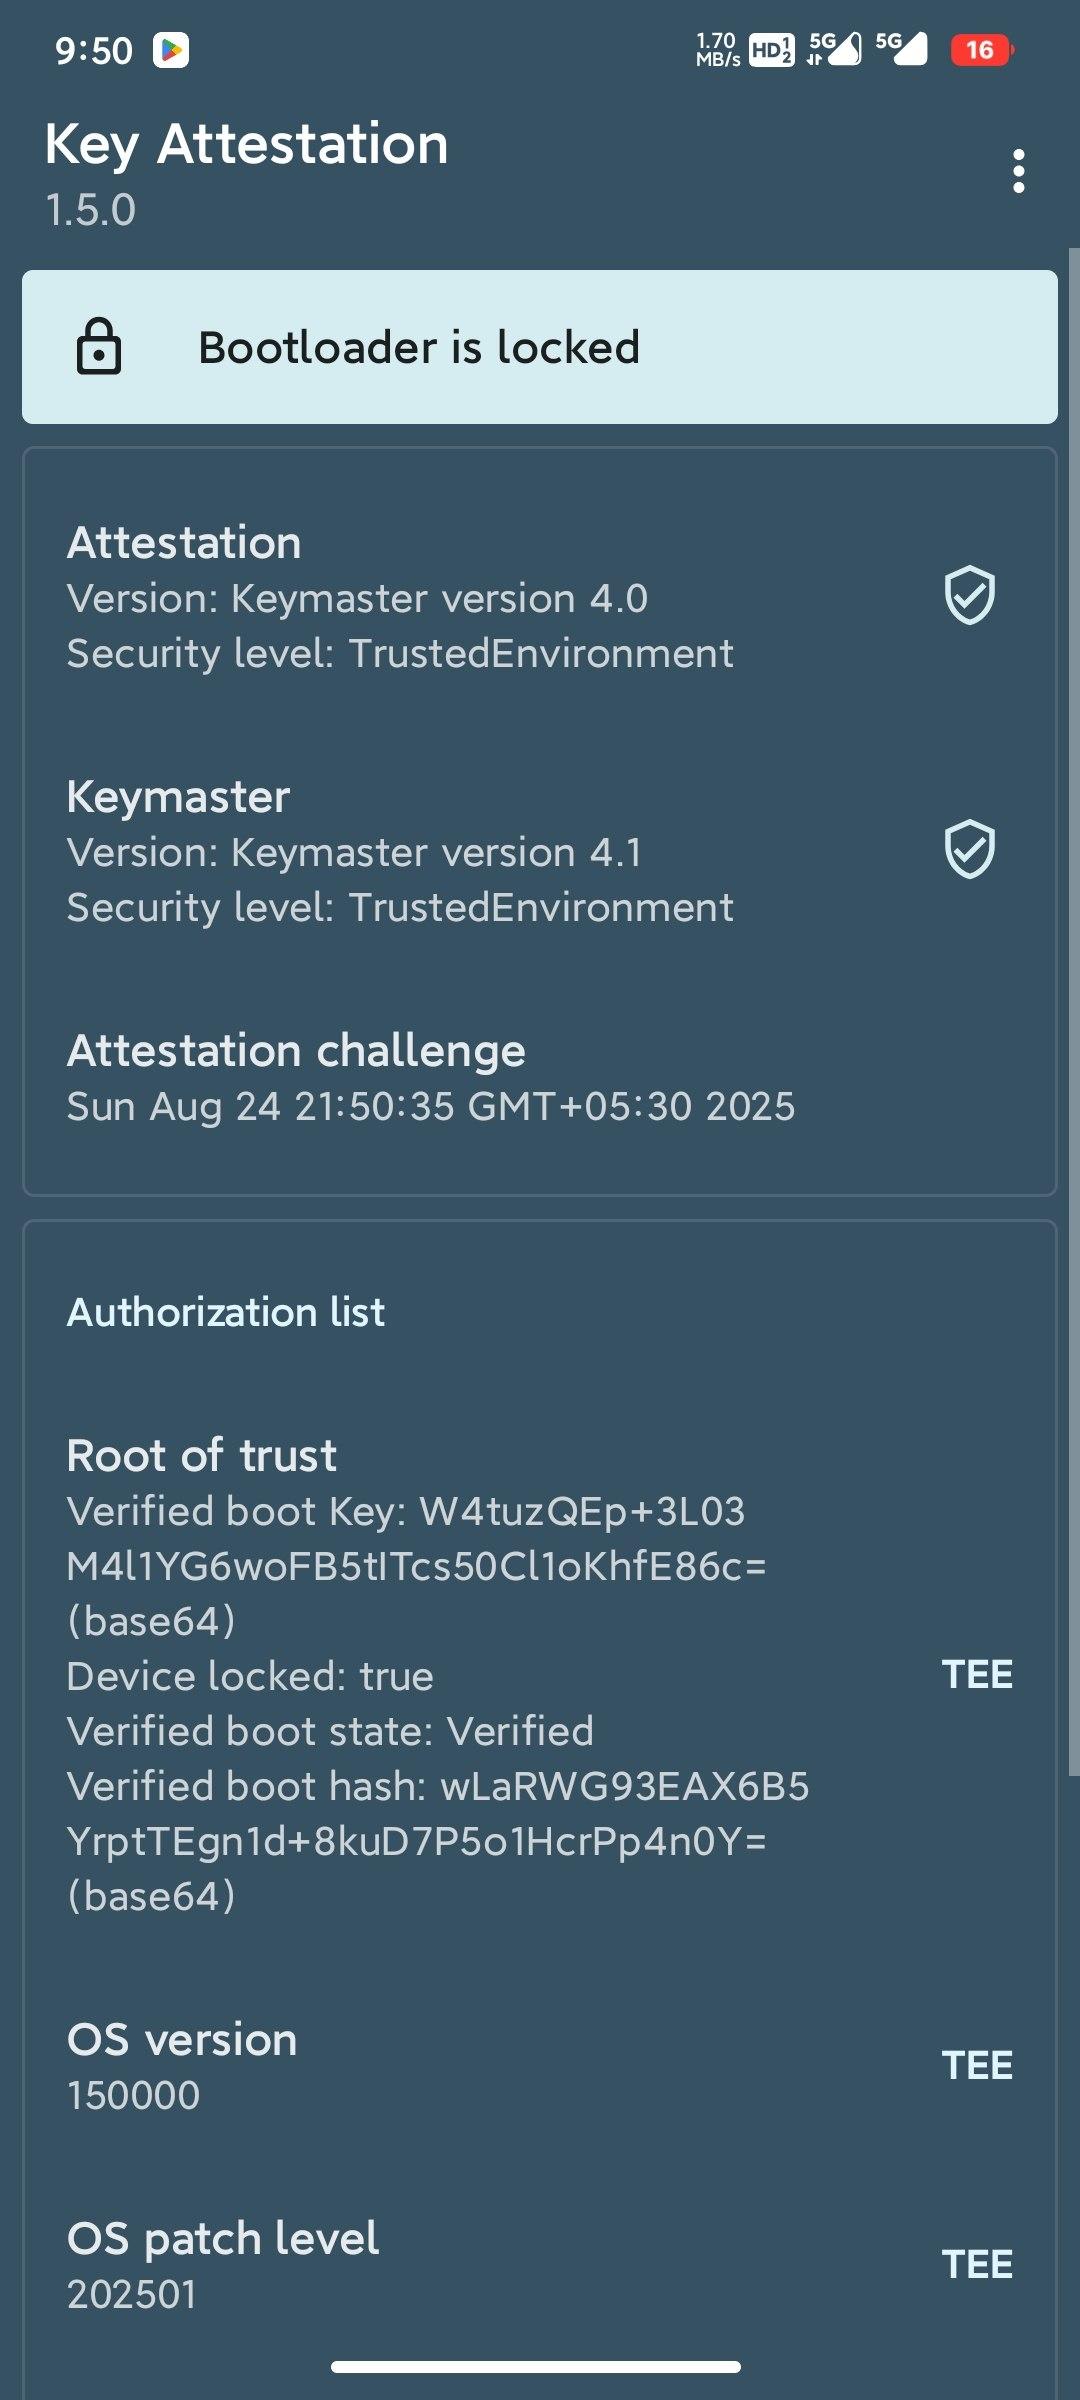Click the vertical scrollbar on right edge

1074,1012
